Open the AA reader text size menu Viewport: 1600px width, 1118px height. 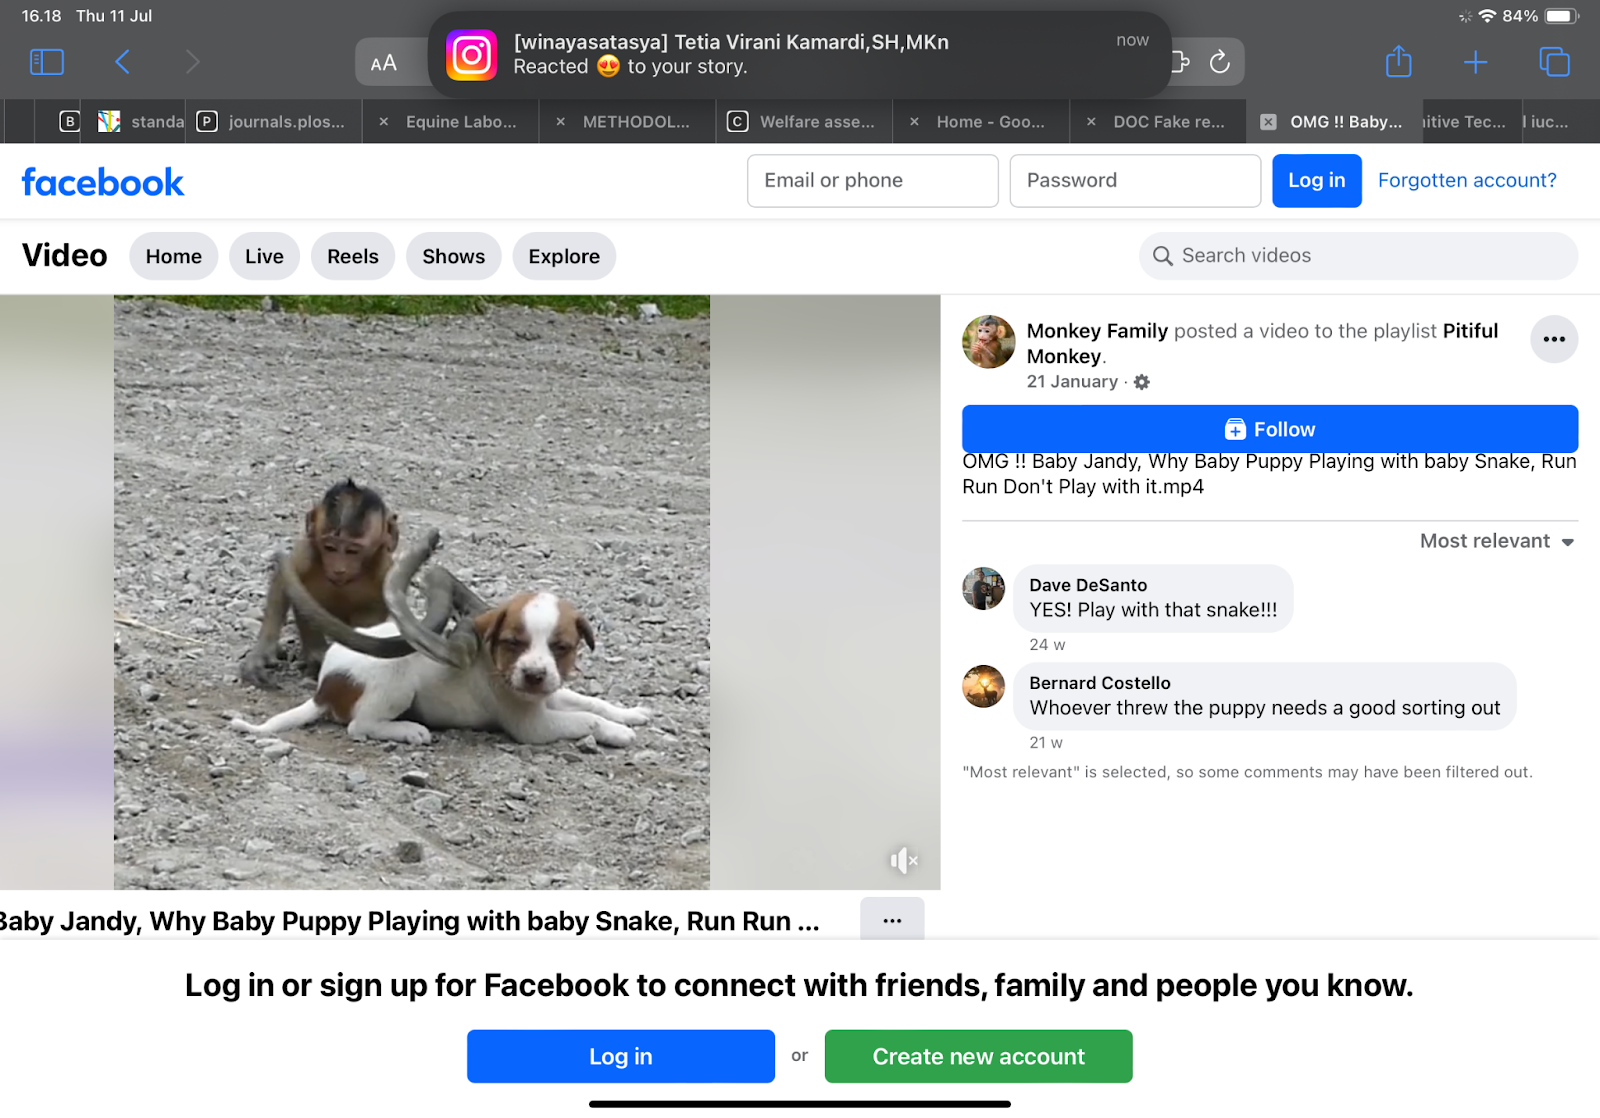pos(384,63)
